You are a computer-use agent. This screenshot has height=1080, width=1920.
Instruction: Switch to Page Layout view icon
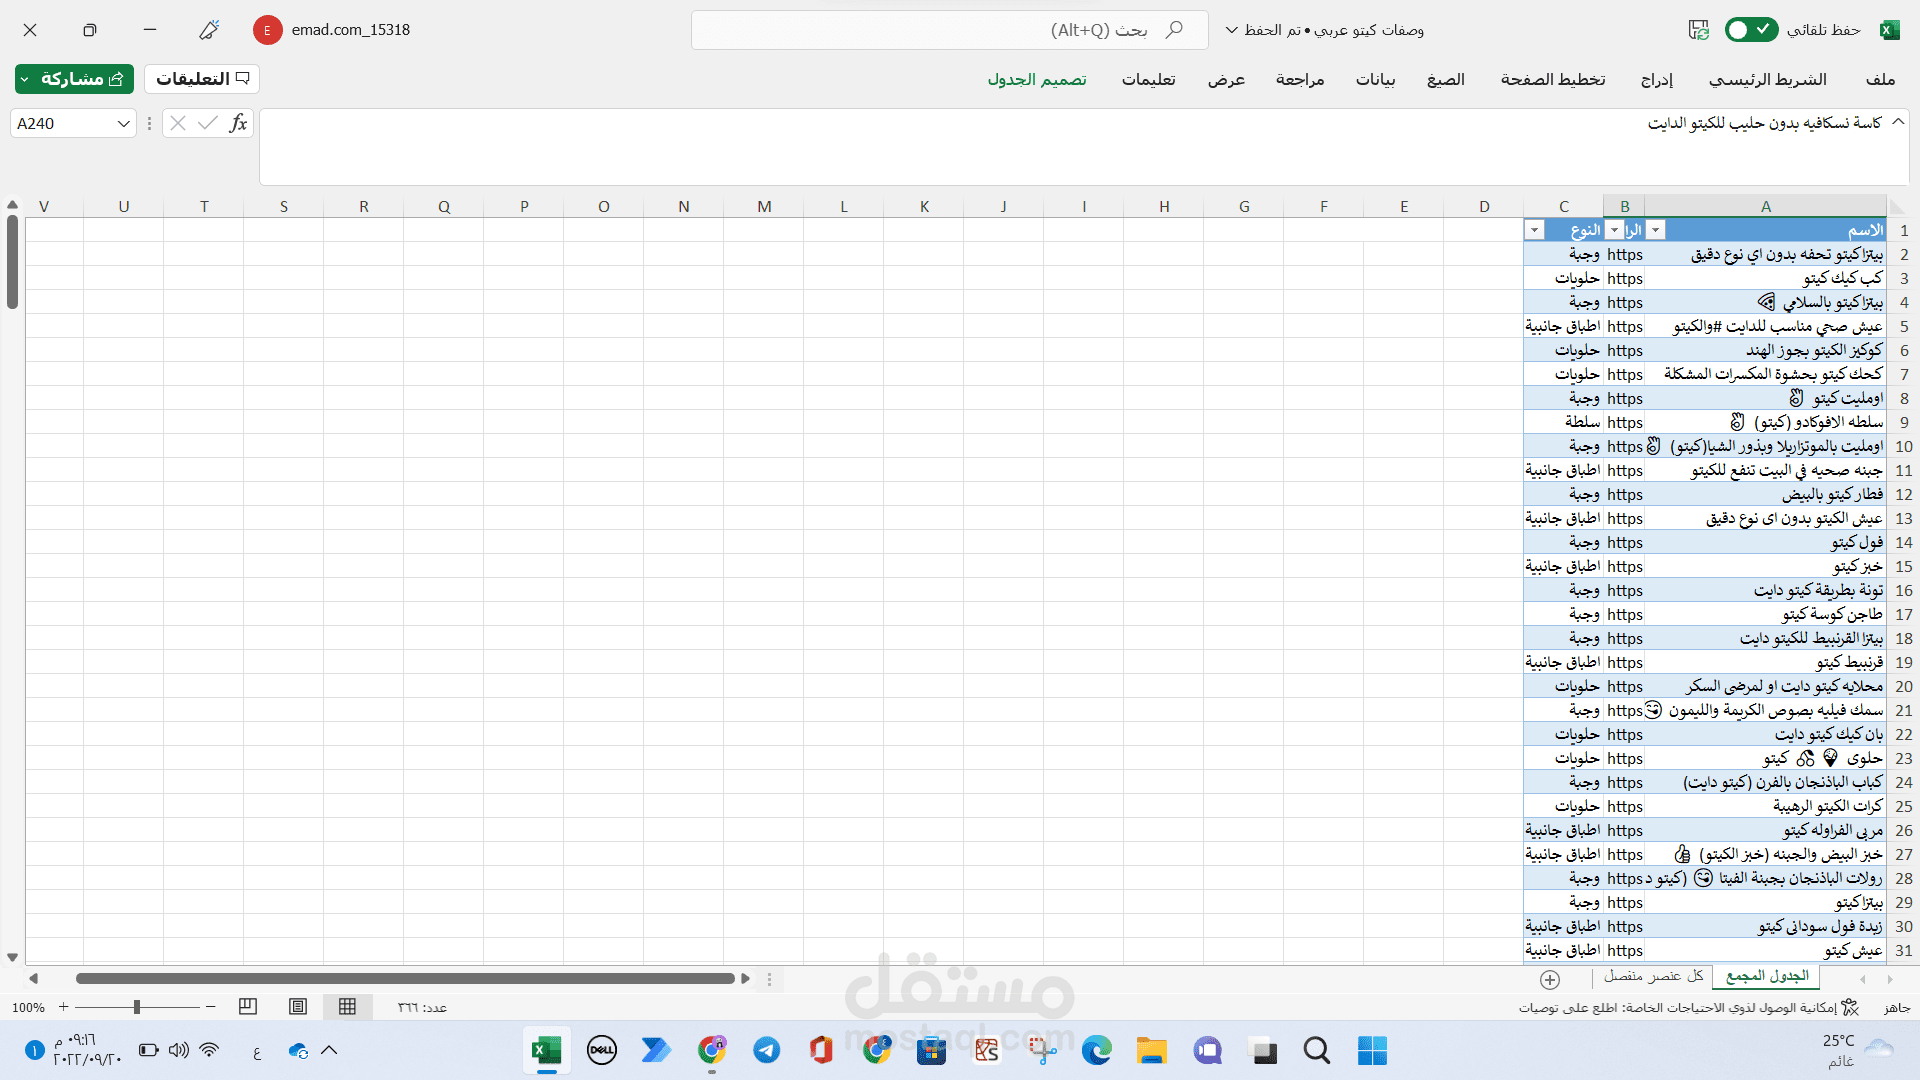click(298, 1007)
